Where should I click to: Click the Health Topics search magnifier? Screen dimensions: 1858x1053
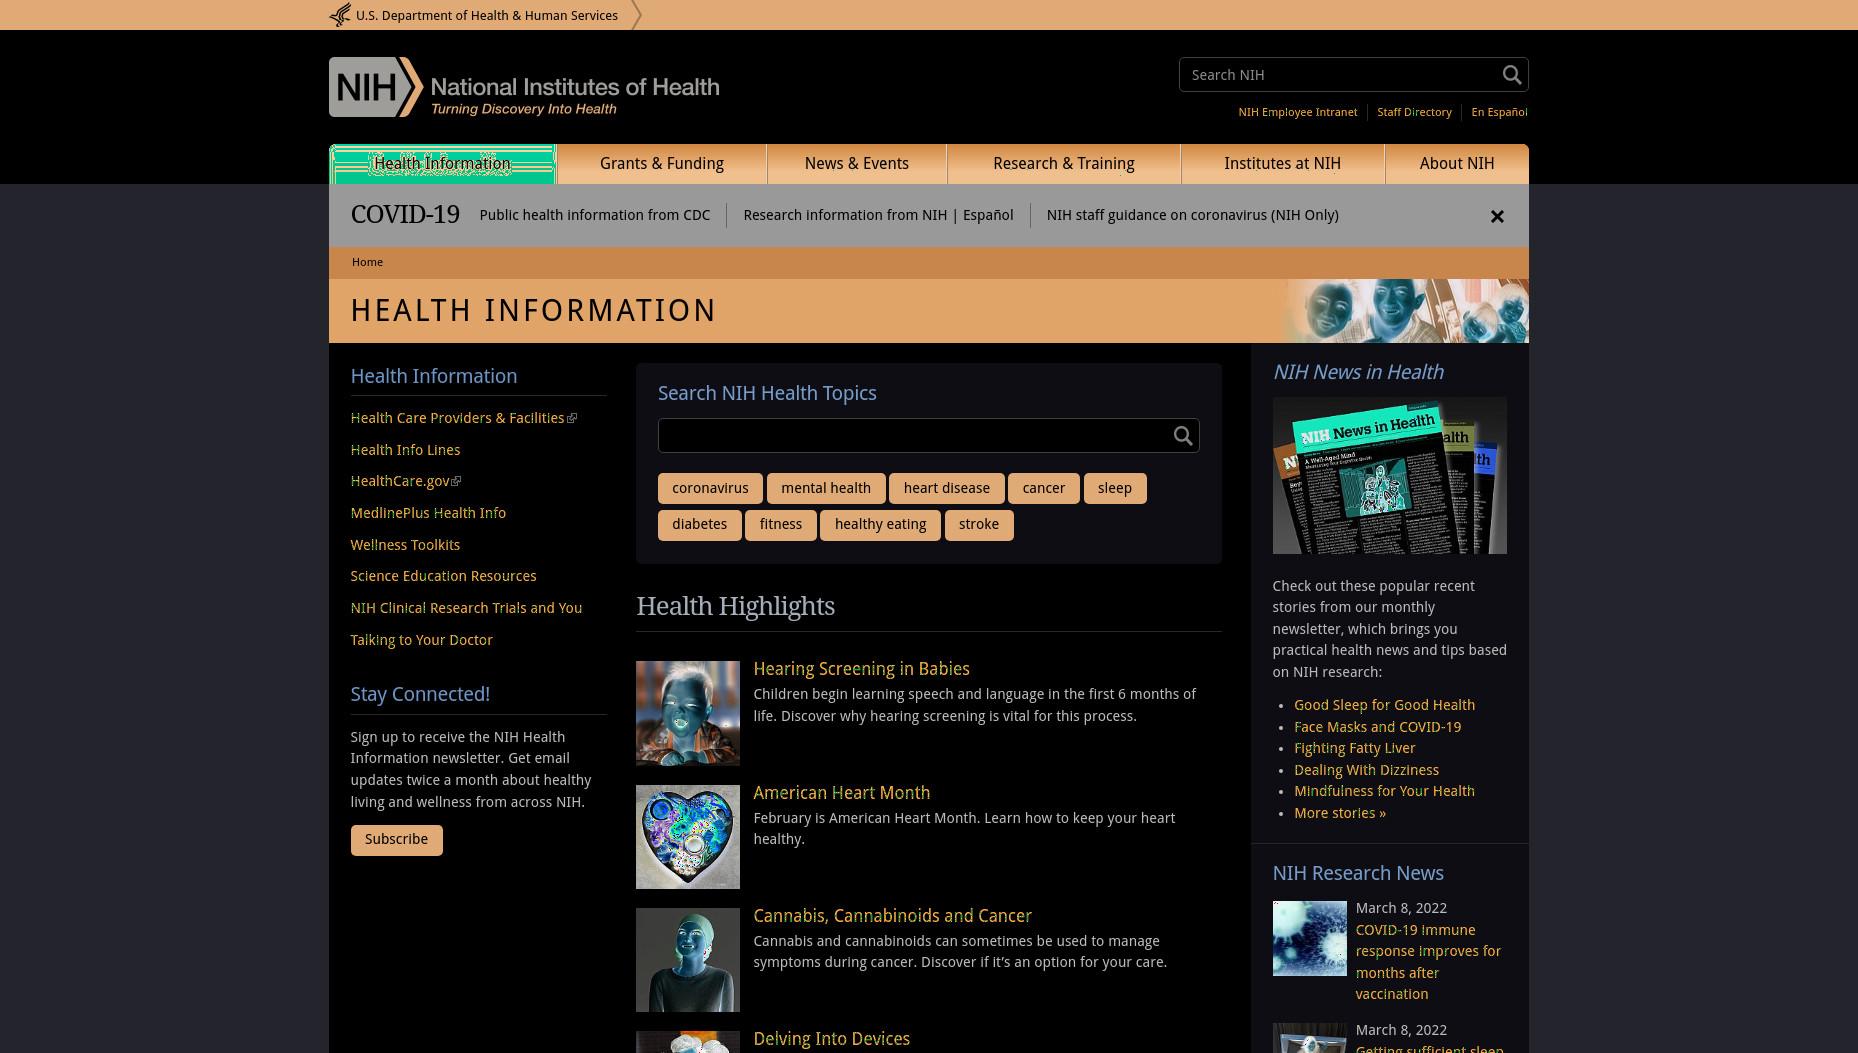coord(1183,436)
